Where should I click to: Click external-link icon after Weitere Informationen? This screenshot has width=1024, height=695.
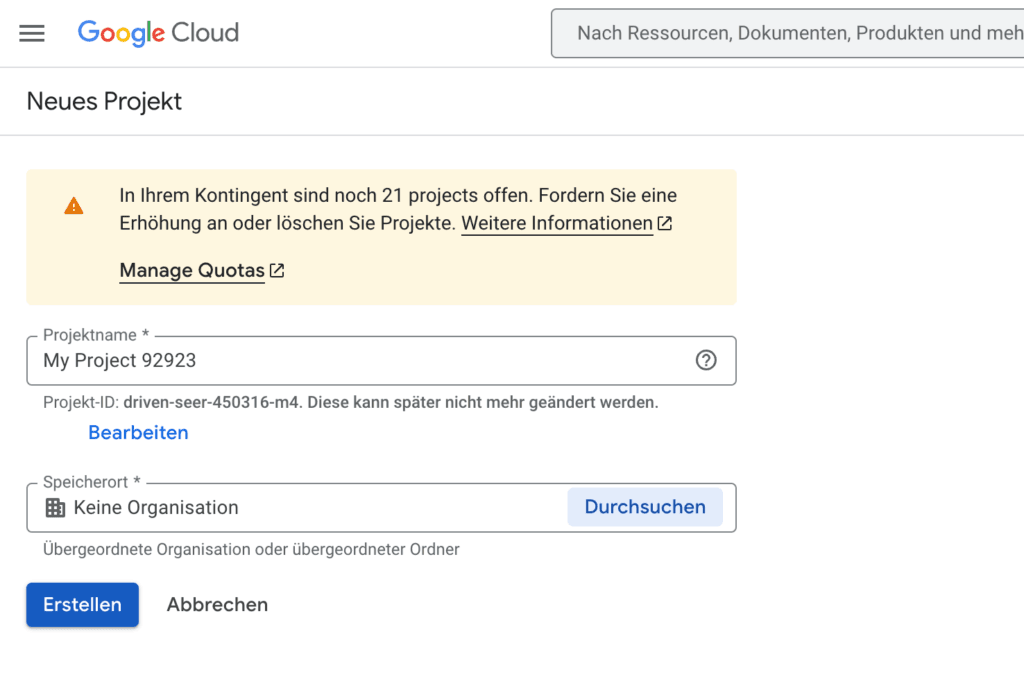665,223
